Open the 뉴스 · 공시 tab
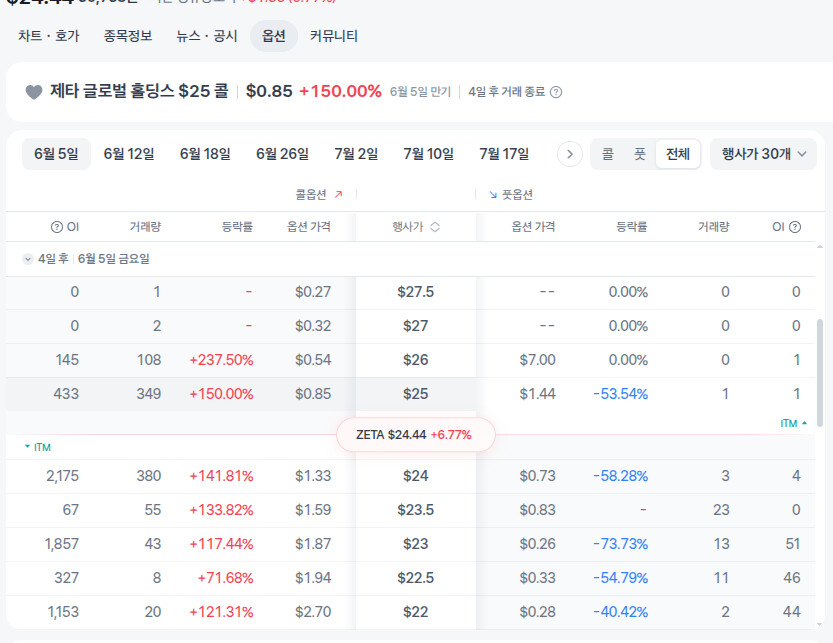The width and height of the screenshot is (833, 643). 207,36
